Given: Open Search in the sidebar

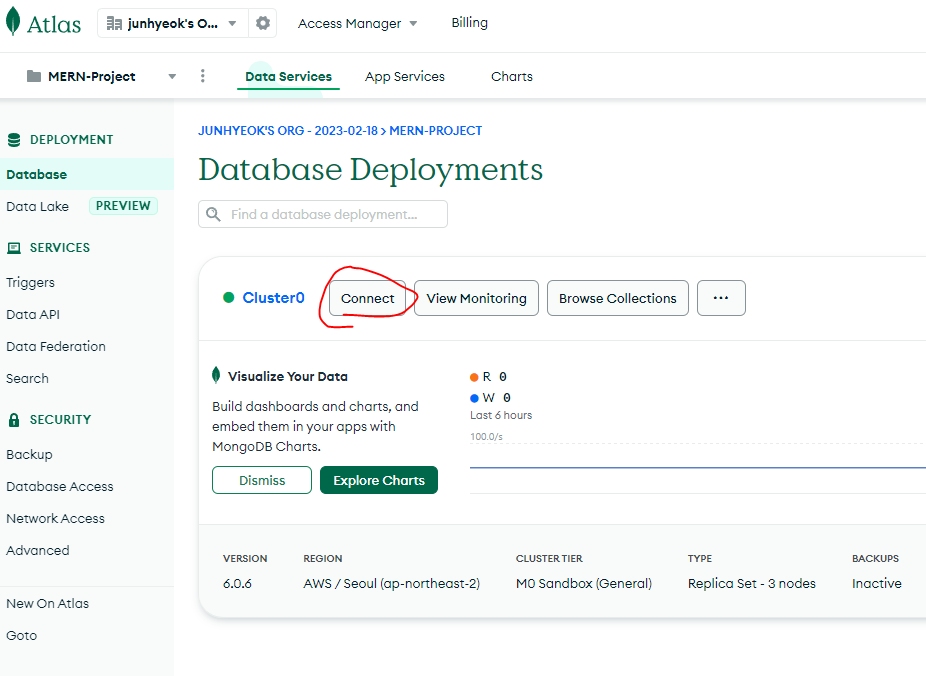Looking at the screenshot, I should click(27, 378).
